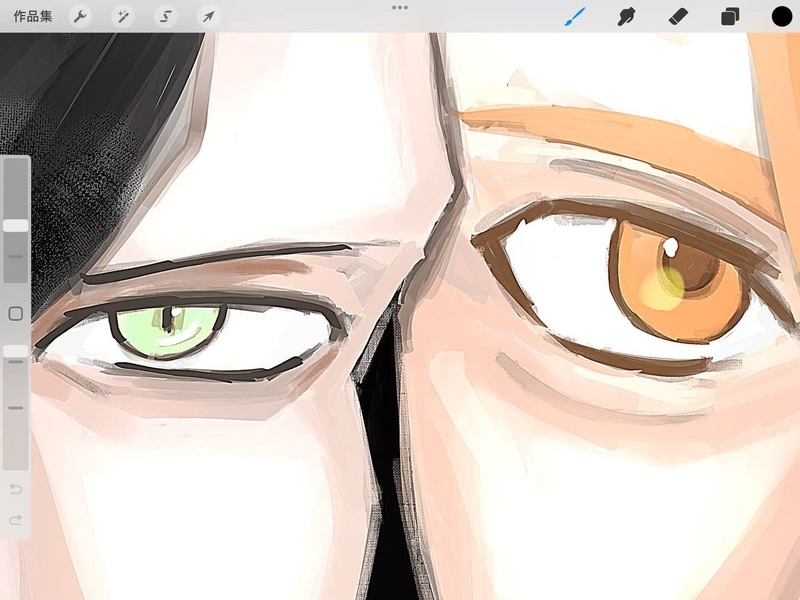Redo the stroke with the arrow
Viewport: 800px width, 600px height.
point(16,520)
